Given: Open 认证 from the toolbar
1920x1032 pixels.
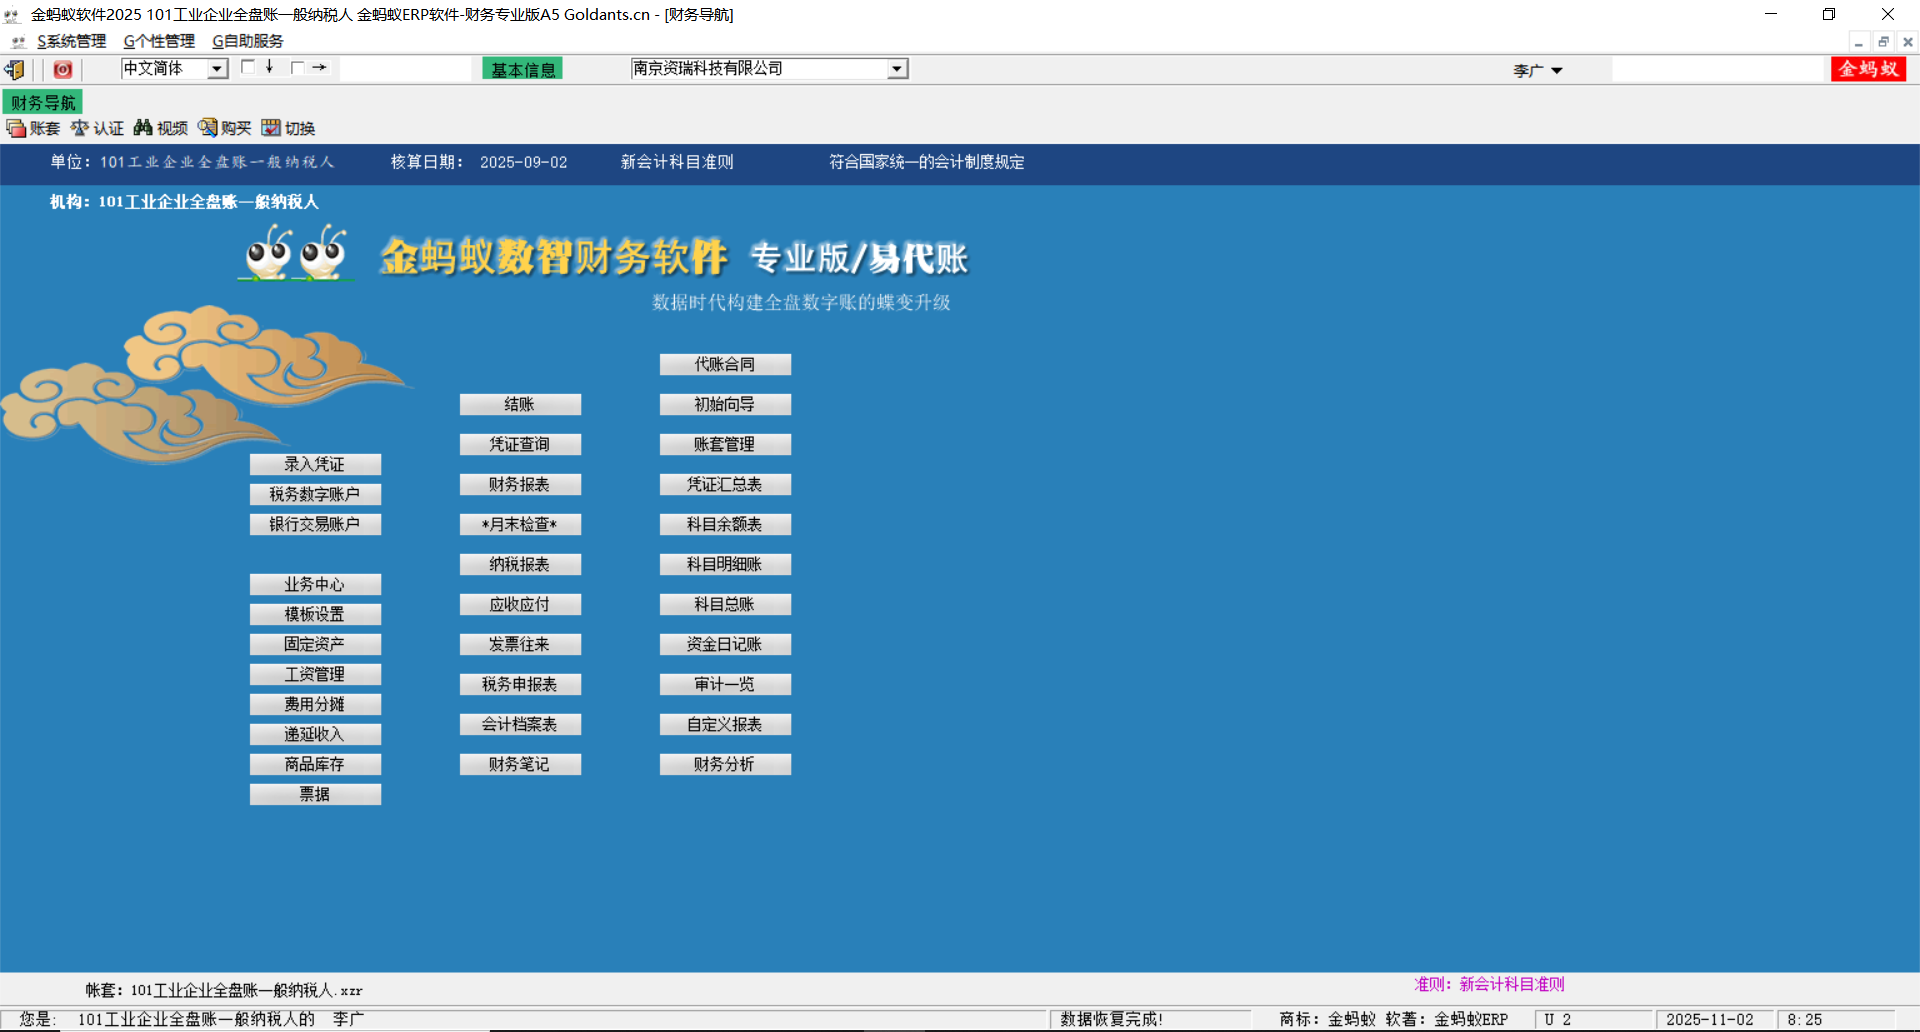Looking at the screenshot, I should point(97,128).
